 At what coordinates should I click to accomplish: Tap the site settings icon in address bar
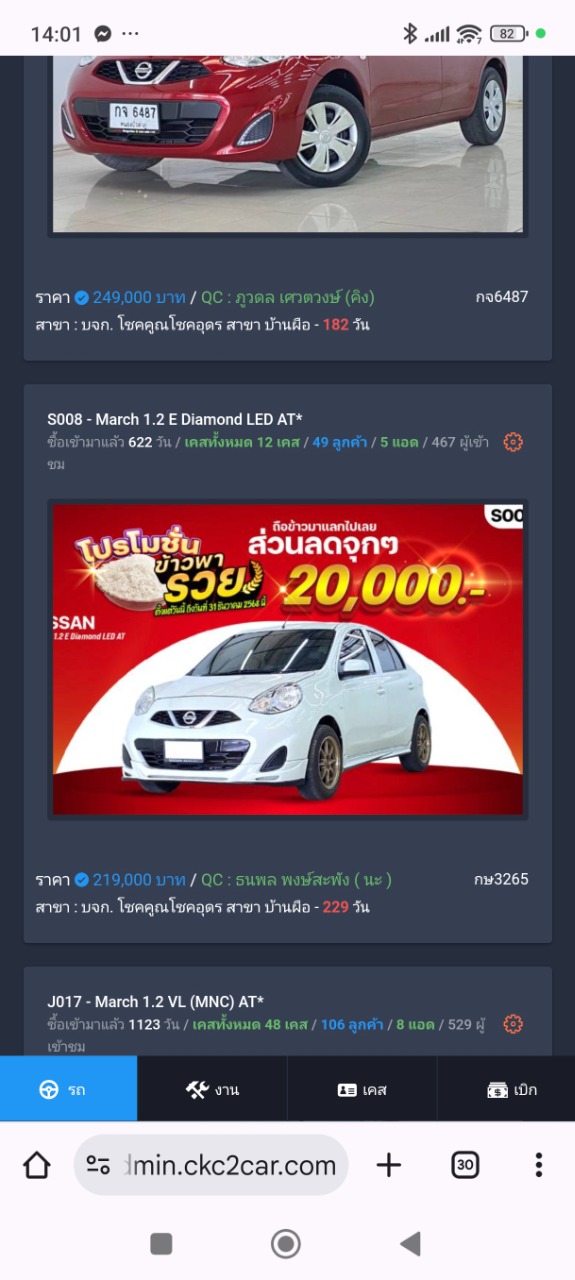click(x=98, y=1165)
